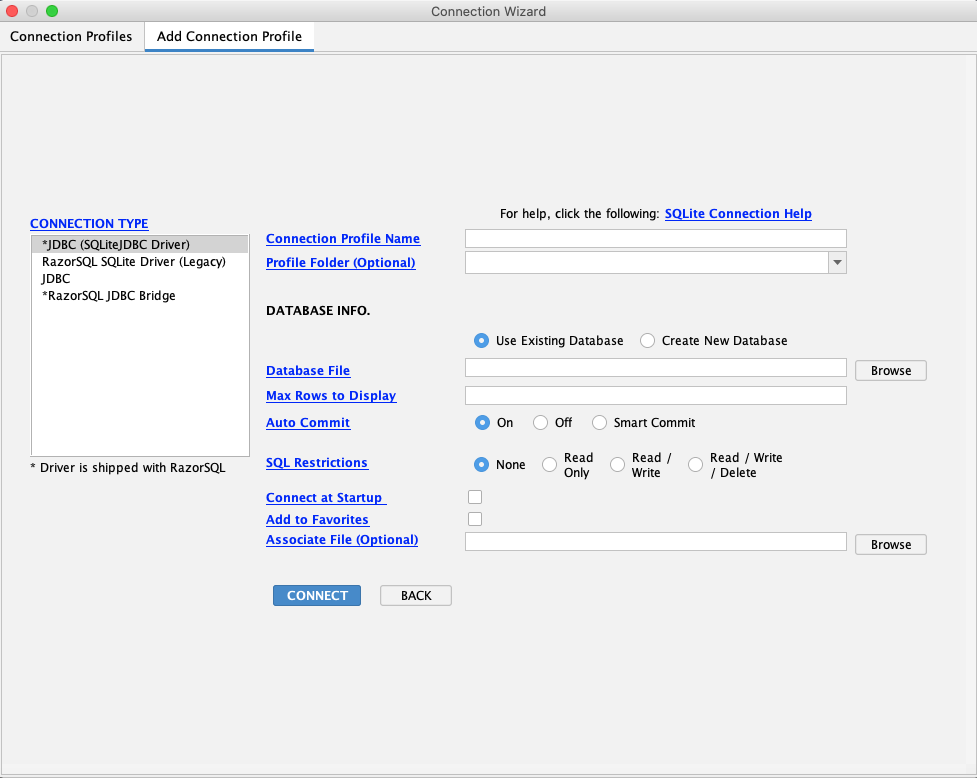Click into Connection Profile Name field
Image resolution: width=977 pixels, height=778 pixels.
pos(655,239)
